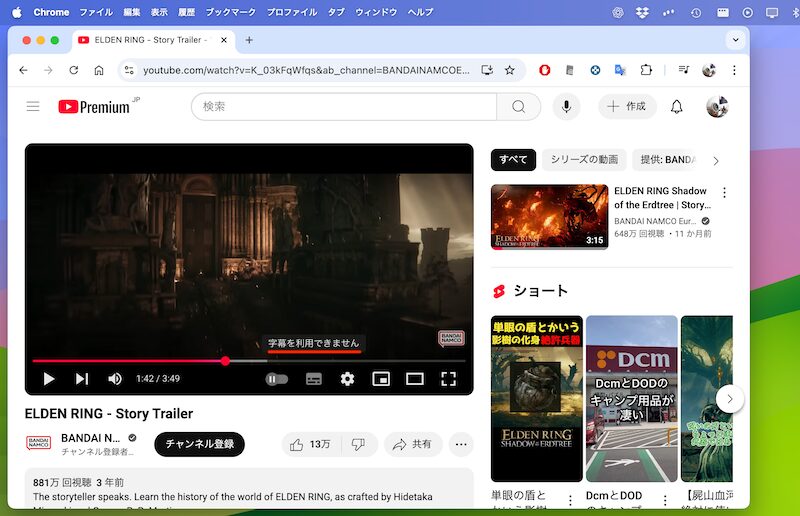Open the ブックマーク menu
800x516 pixels.
231,12
